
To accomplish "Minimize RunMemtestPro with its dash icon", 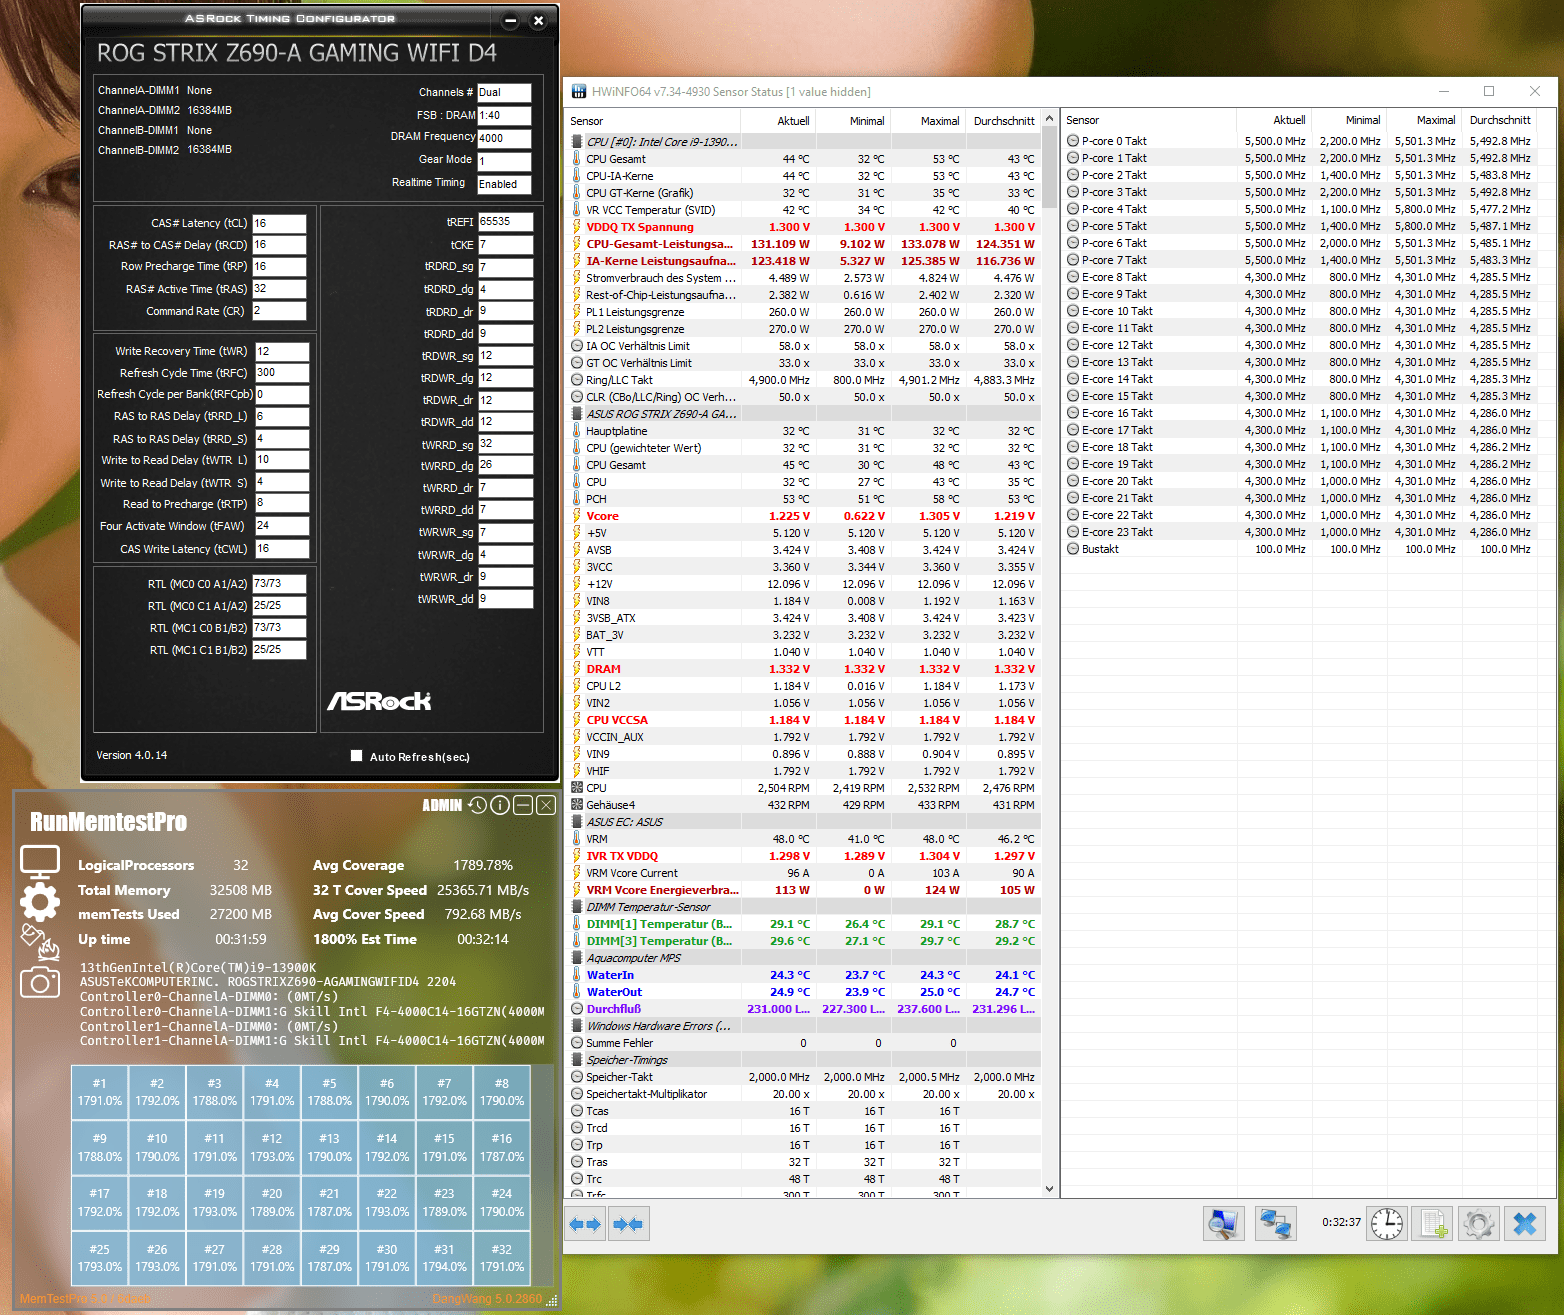I will click(523, 805).
